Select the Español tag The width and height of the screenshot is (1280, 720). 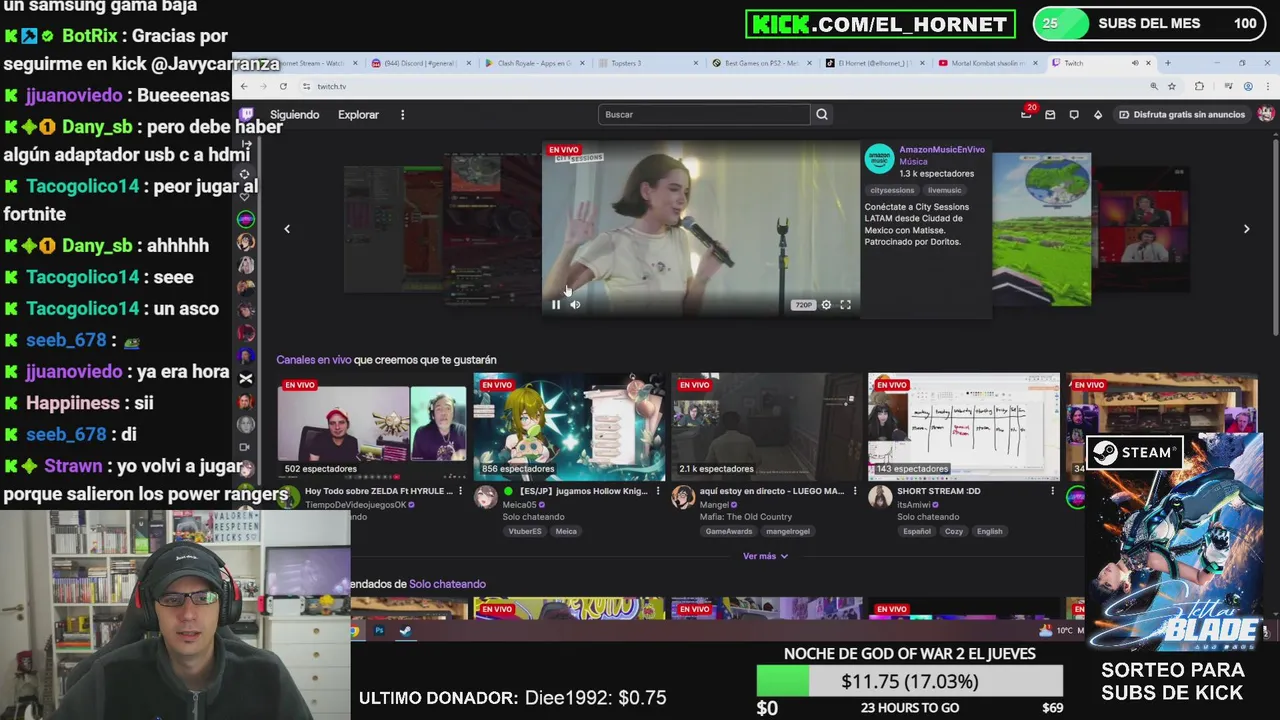point(917,531)
